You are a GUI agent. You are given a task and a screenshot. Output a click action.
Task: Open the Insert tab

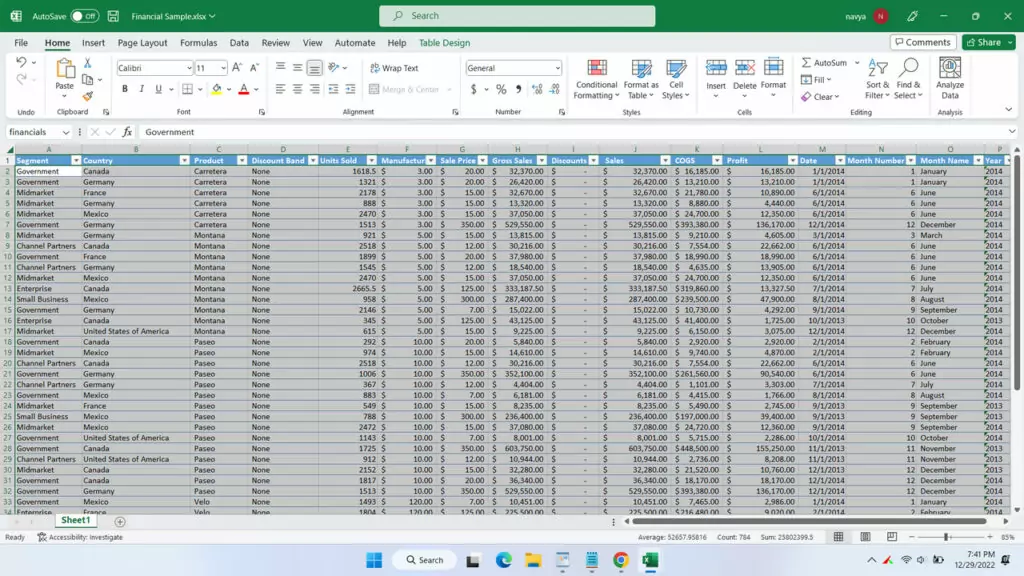93,42
